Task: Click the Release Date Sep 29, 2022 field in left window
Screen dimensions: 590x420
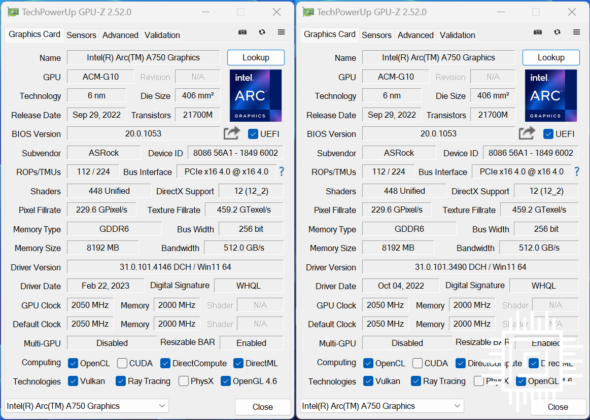Action: pyautogui.click(x=97, y=115)
